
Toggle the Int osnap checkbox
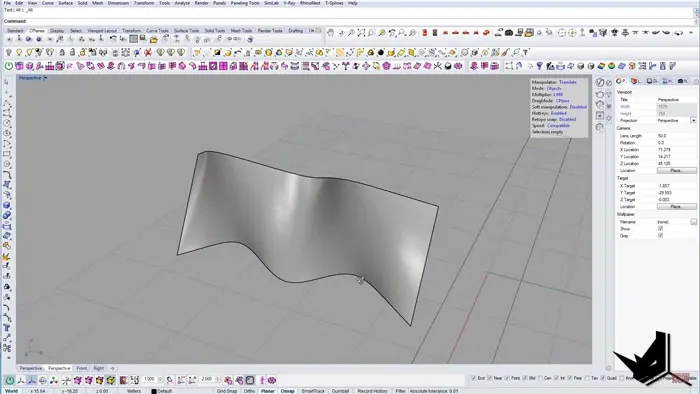coord(556,378)
